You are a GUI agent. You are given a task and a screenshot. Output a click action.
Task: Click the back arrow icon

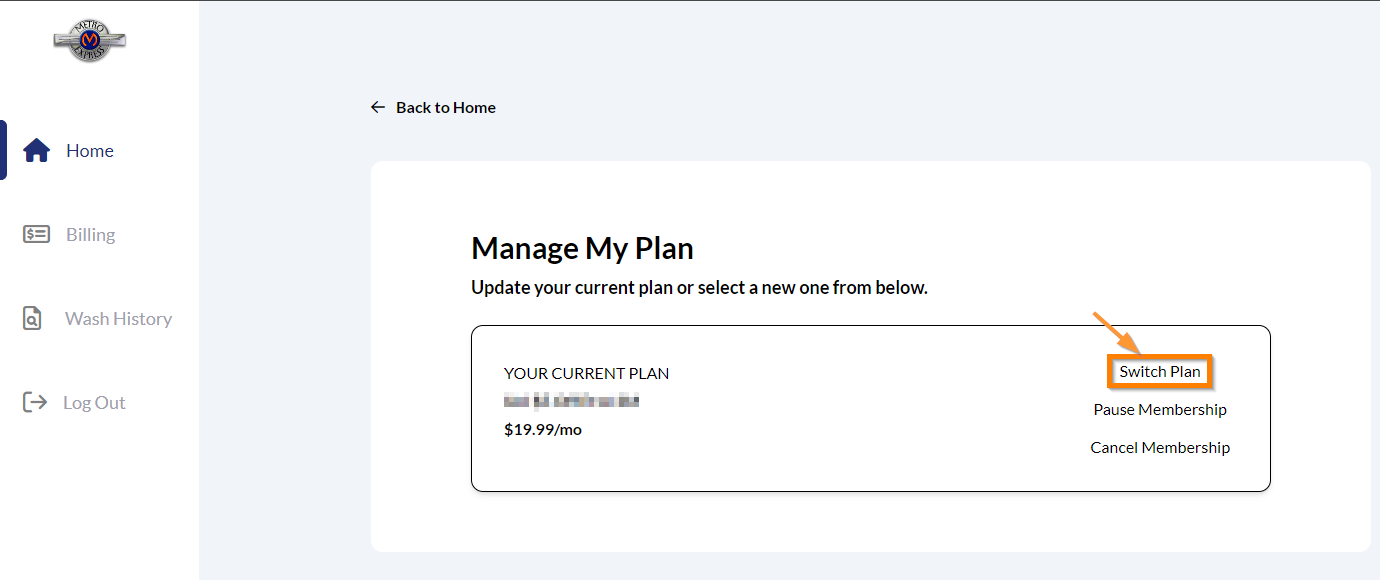[377, 107]
